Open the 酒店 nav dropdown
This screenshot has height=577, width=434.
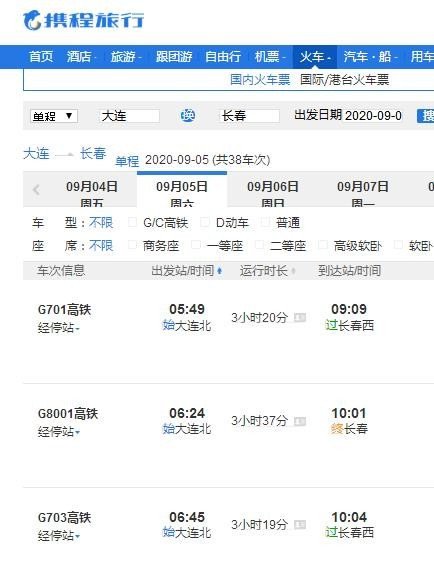click(81, 57)
